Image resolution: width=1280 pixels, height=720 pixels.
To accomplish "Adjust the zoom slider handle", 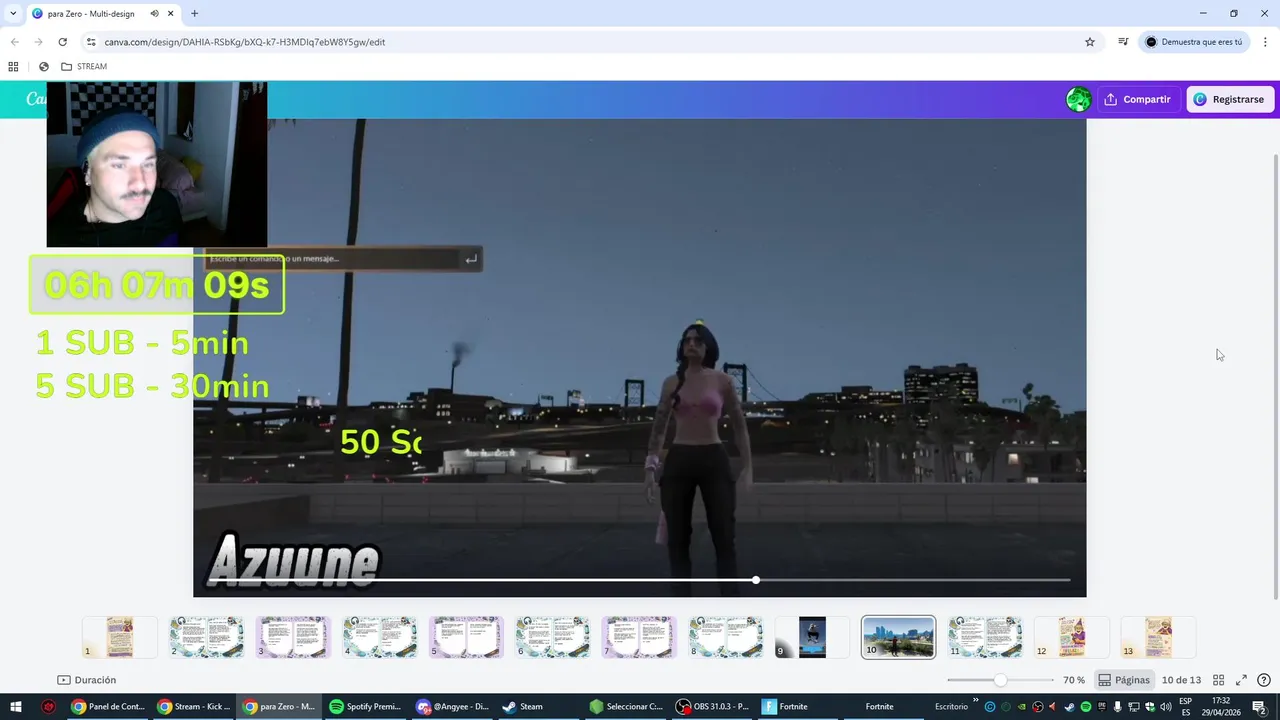I will tap(1000, 680).
